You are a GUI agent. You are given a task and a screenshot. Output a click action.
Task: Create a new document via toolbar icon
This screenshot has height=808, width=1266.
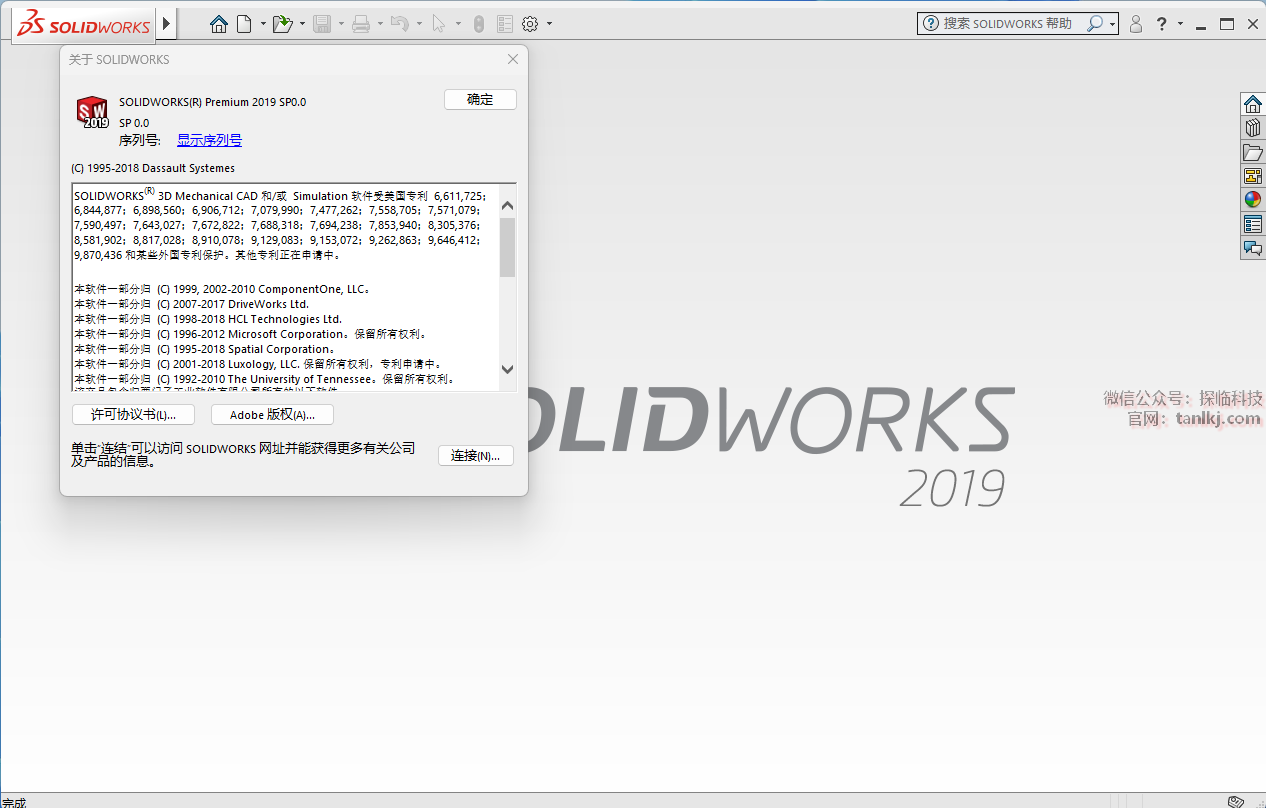point(244,24)
